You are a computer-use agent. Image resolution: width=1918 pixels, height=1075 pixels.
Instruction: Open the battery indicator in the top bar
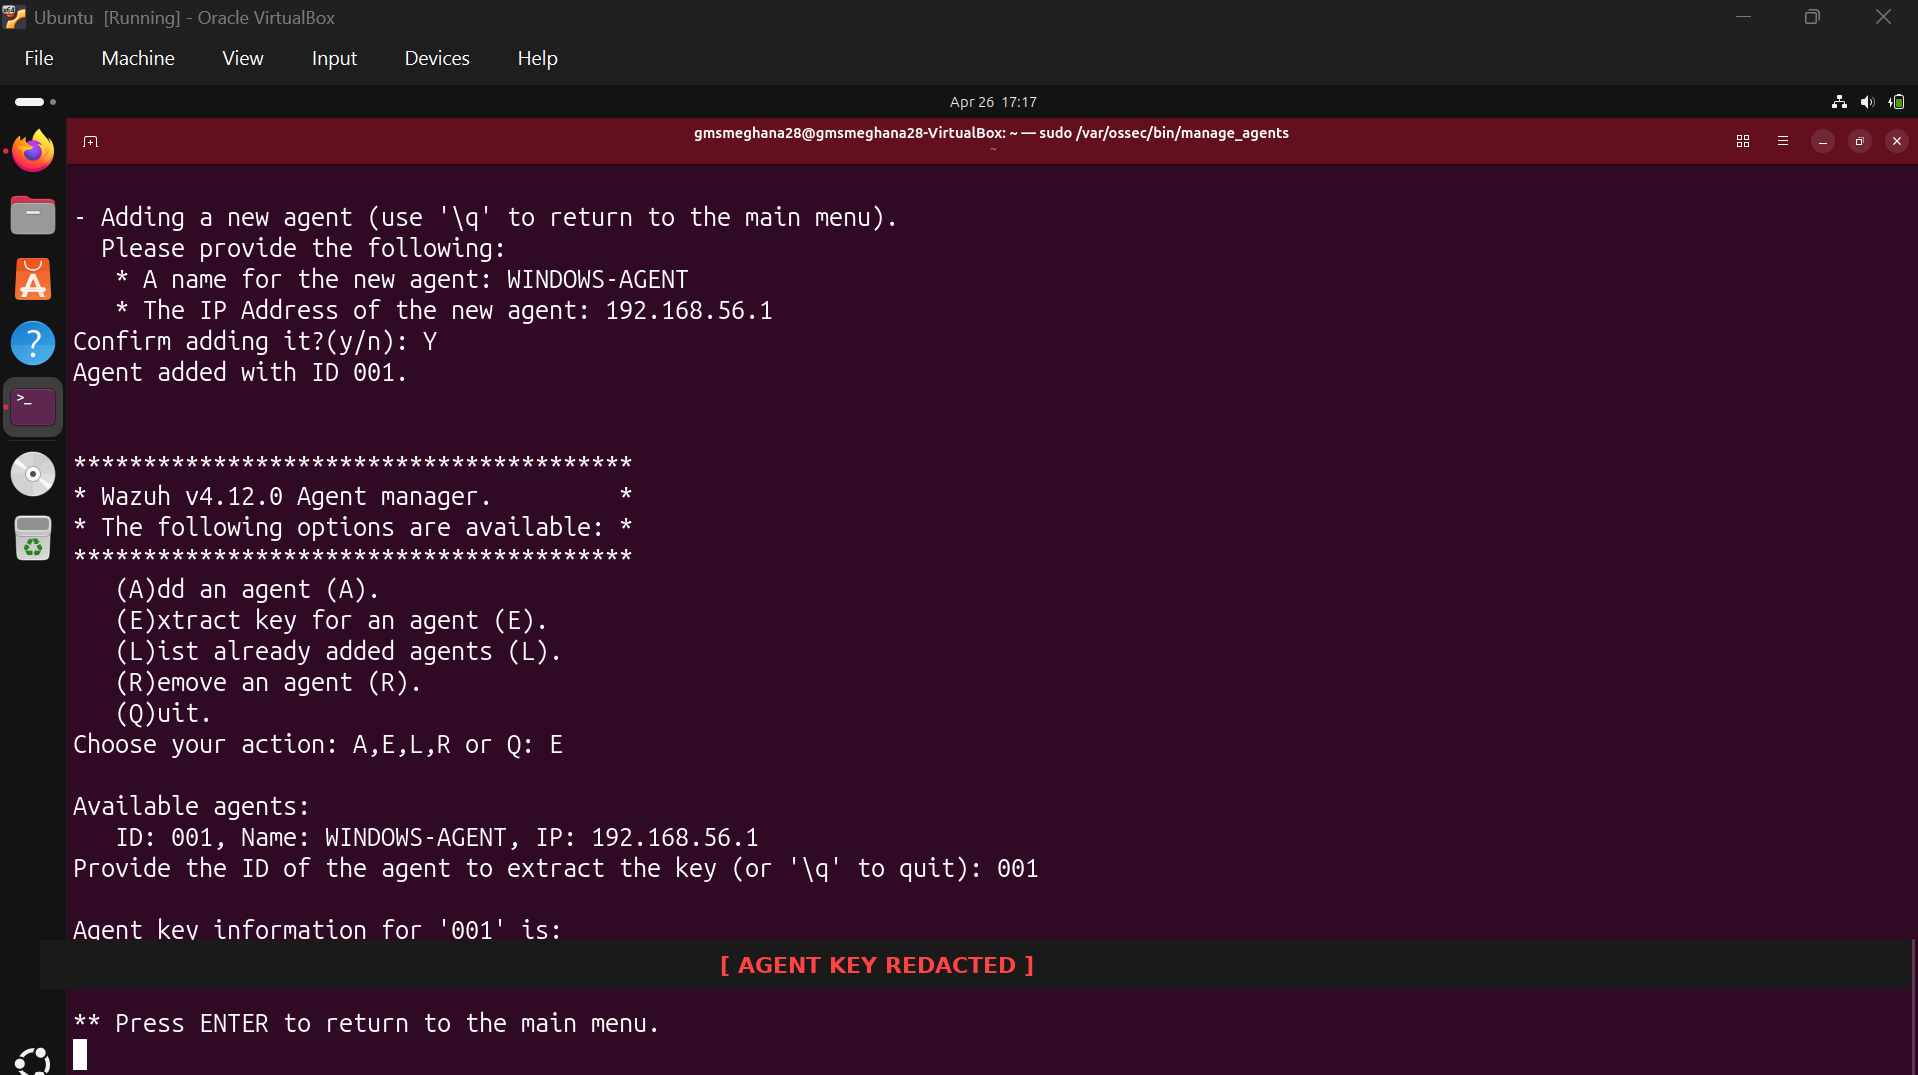[1897, 102]
